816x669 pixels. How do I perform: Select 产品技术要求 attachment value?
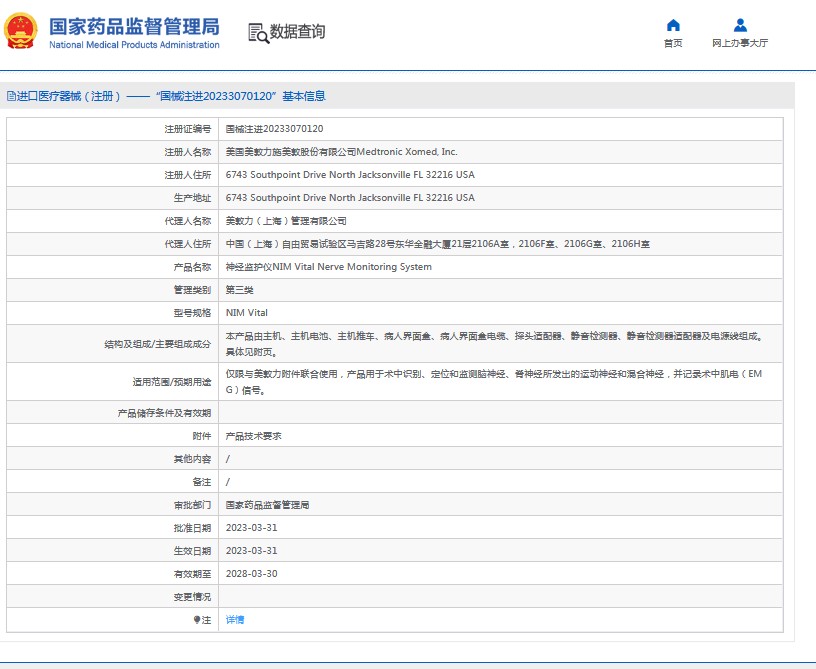click(253, 436)
